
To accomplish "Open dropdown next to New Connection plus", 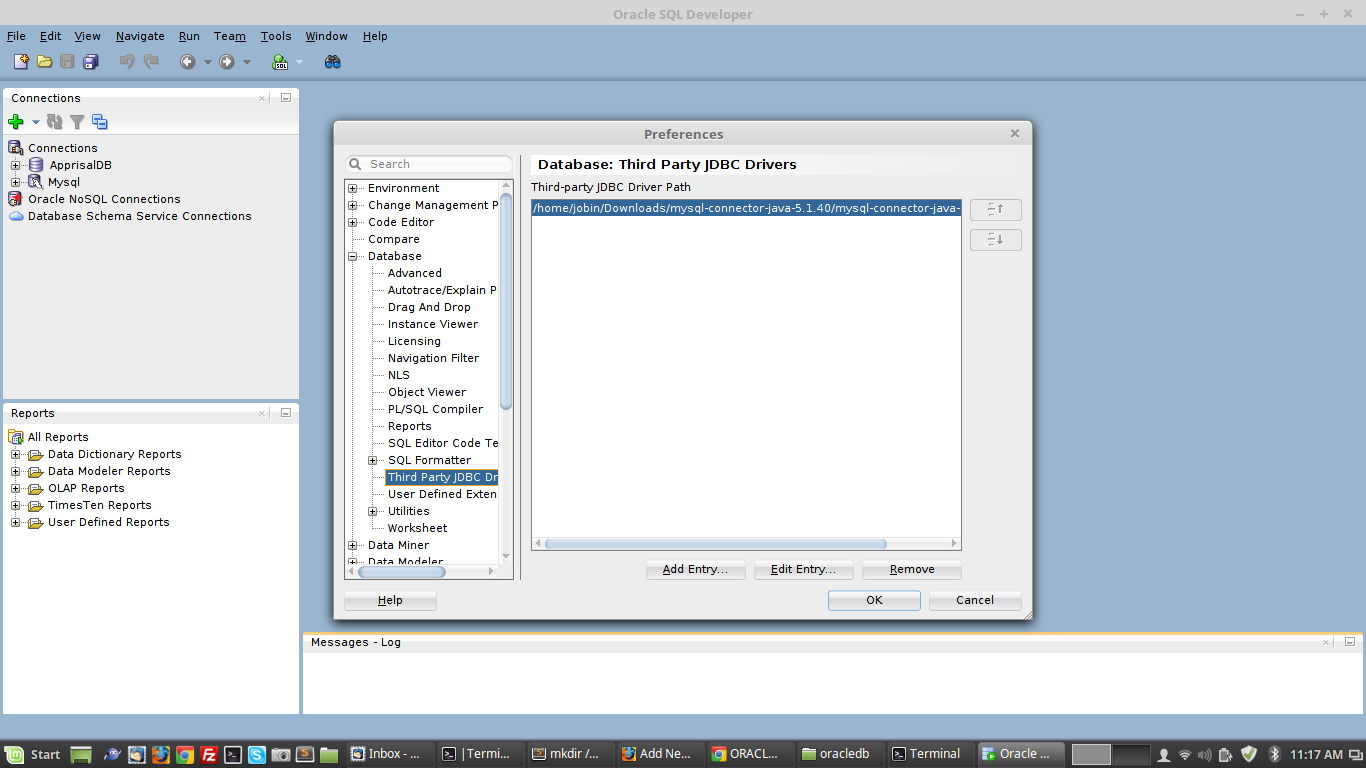I will [35, 122].
